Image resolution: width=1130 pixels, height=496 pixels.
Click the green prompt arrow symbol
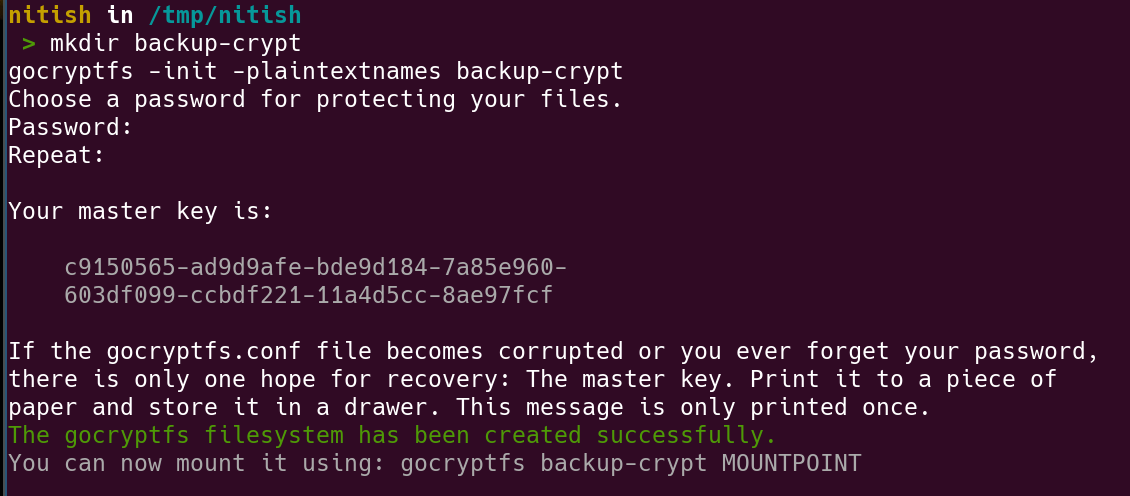pyautogui.click(x=28, y=44)
